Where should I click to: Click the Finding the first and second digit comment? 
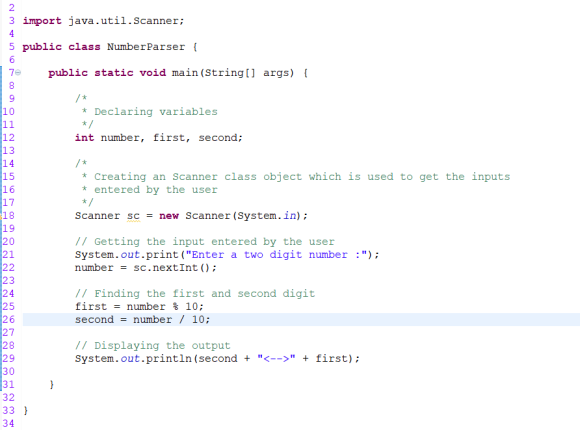[x=195, y=294]
